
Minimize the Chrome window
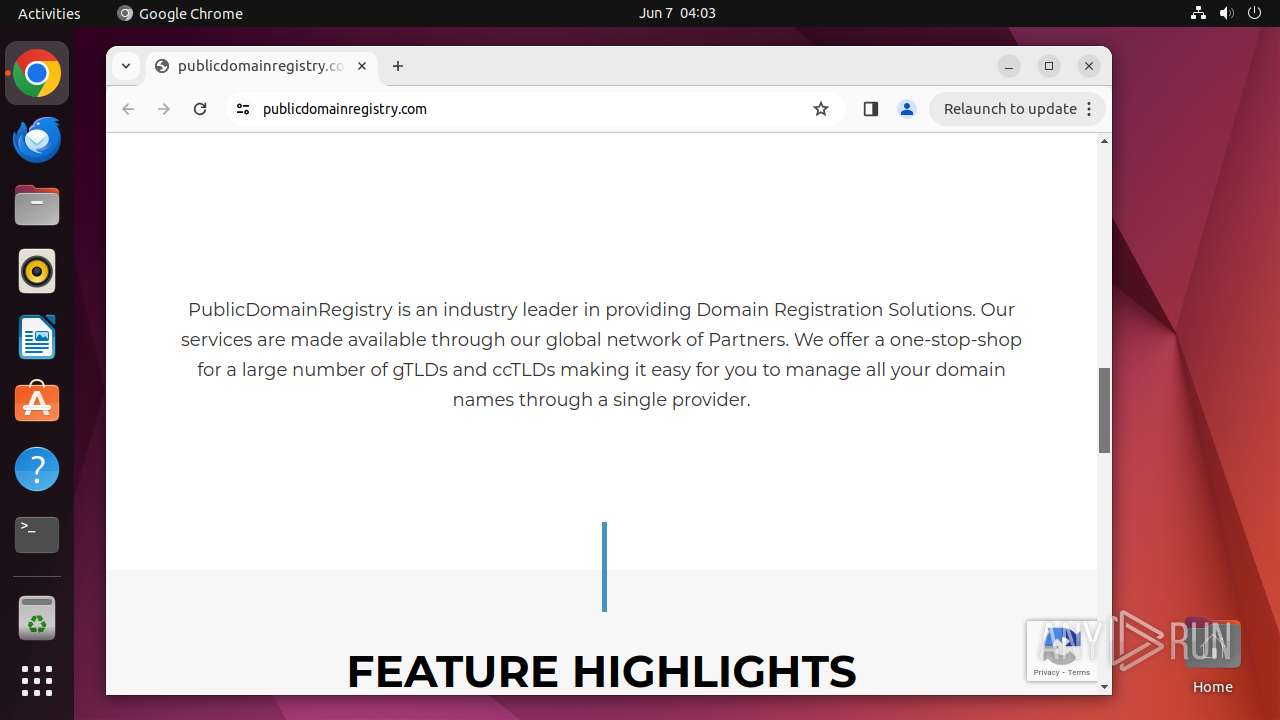[x=1009, y=66]
